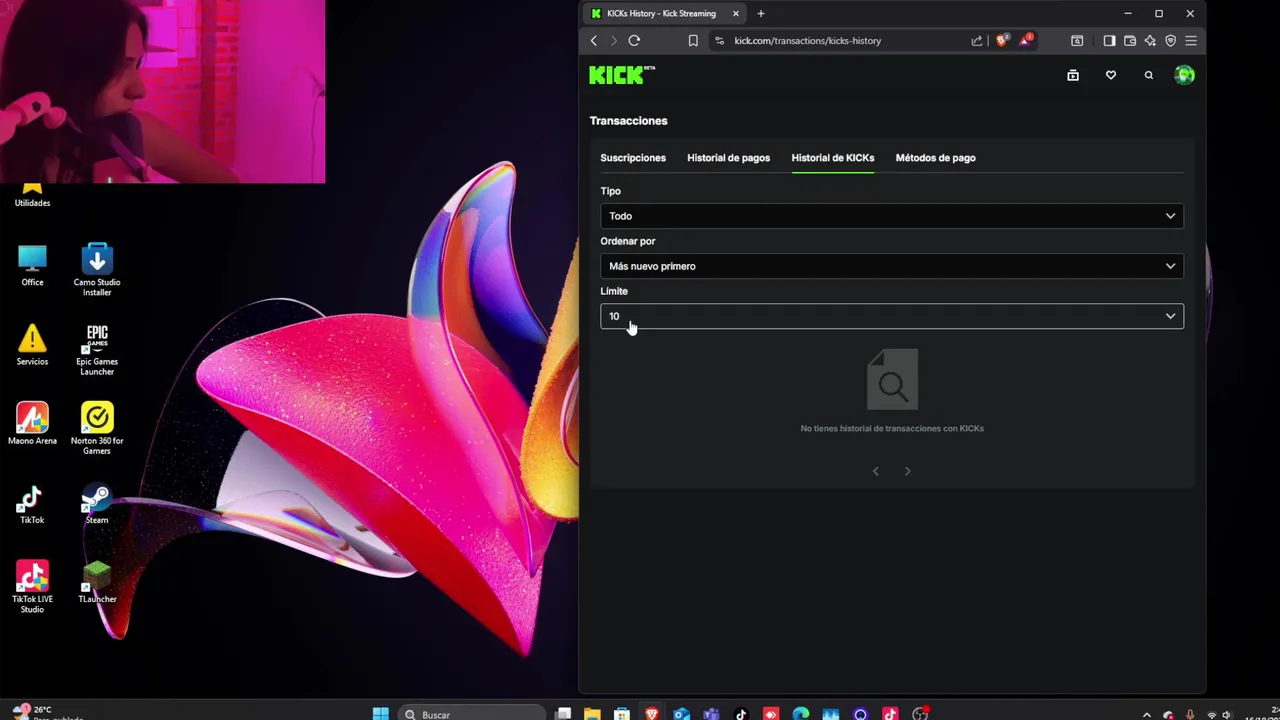The image size is (1280, 720).
Task: Open Norton 360 for Gamers desktop icon
Action: pos(97,428)
